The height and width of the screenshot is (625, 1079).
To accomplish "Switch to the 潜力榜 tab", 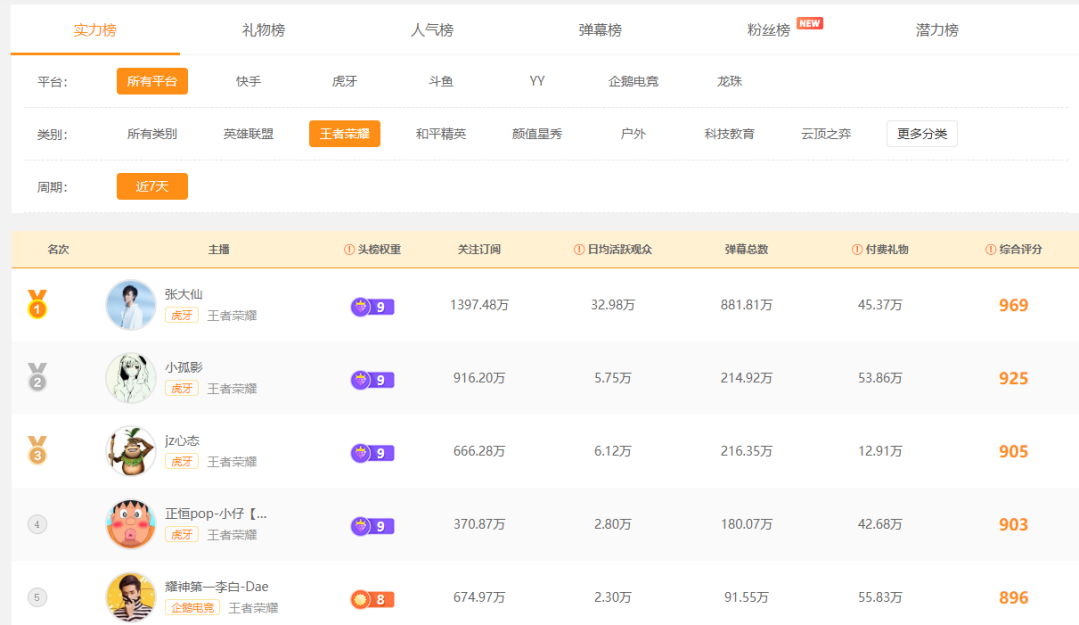I will tap(937, 30).
